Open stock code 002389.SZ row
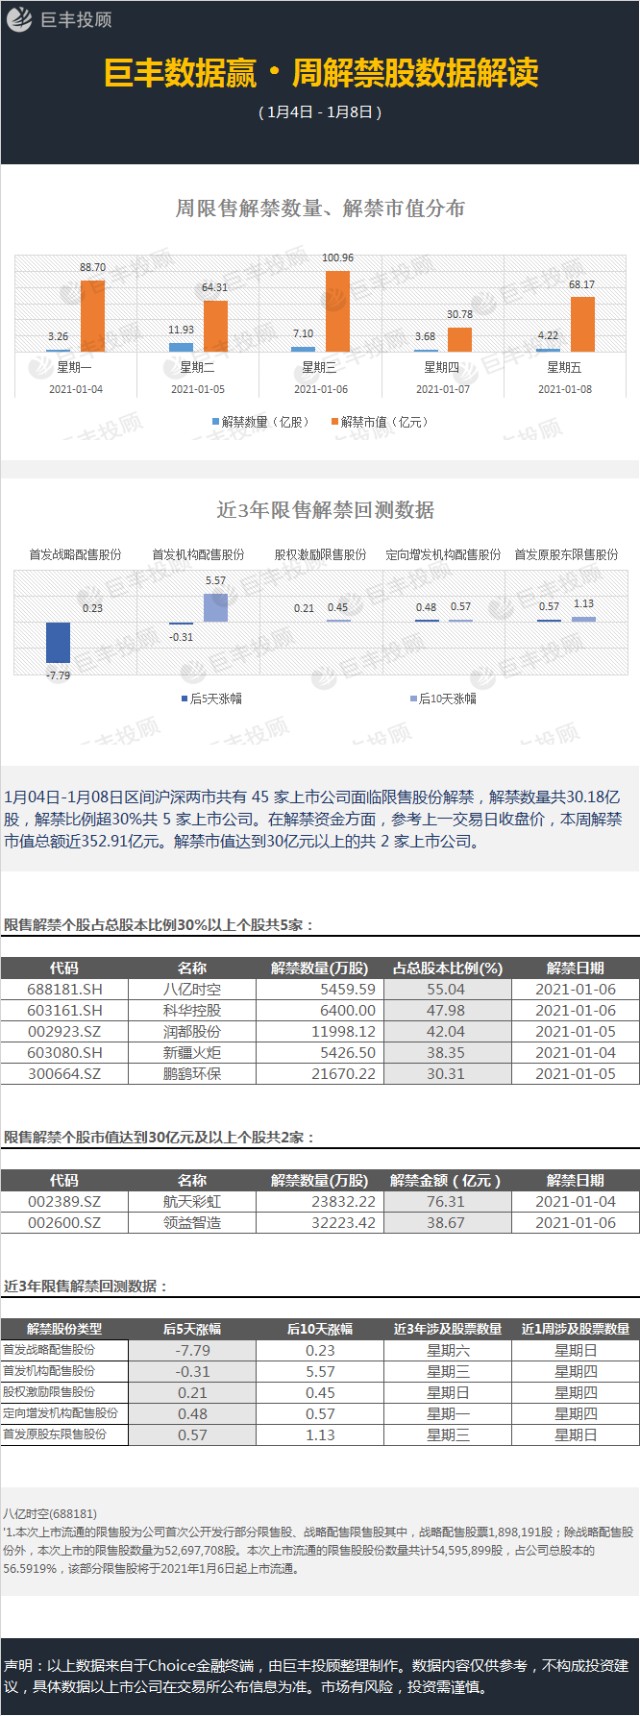The image size is (640, 1716). coord(64,1201)
